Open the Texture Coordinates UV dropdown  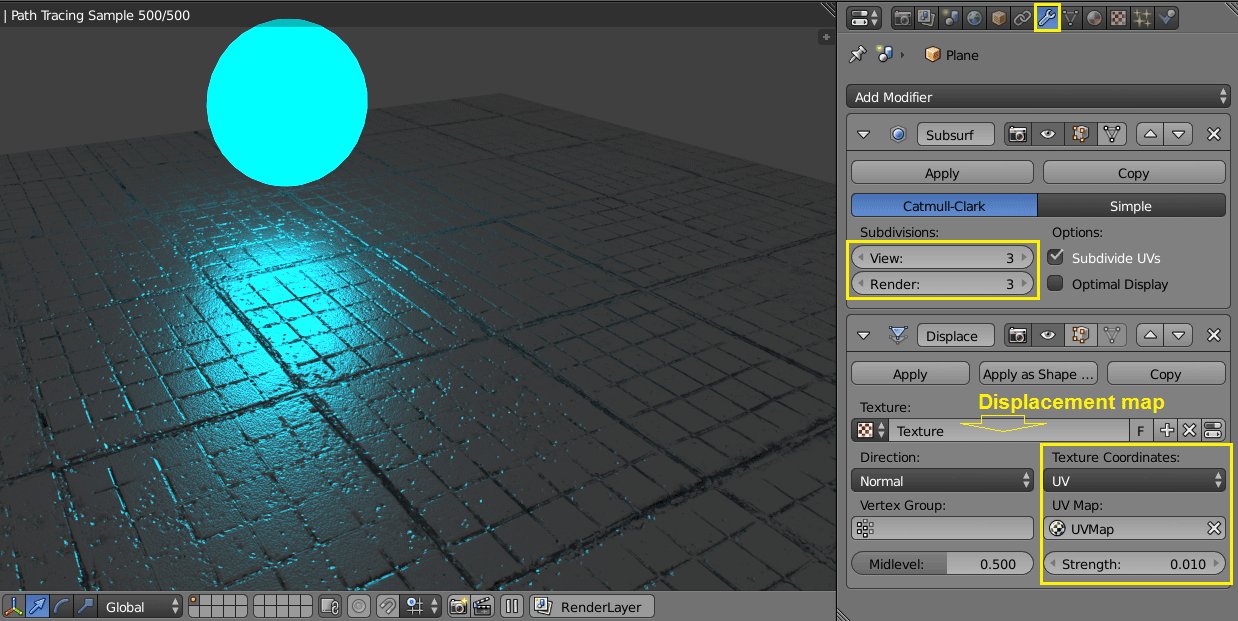[1134, 481]
